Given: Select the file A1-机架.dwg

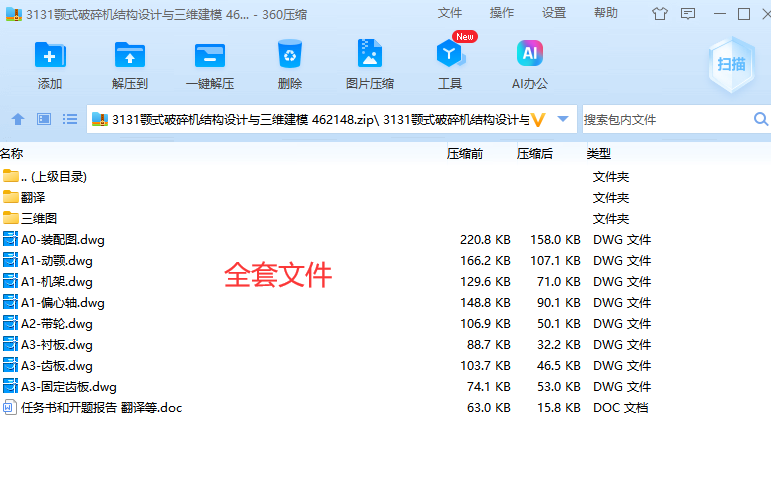Looking at the screenshot, I should pyautogui.click(x=57, y=282).
